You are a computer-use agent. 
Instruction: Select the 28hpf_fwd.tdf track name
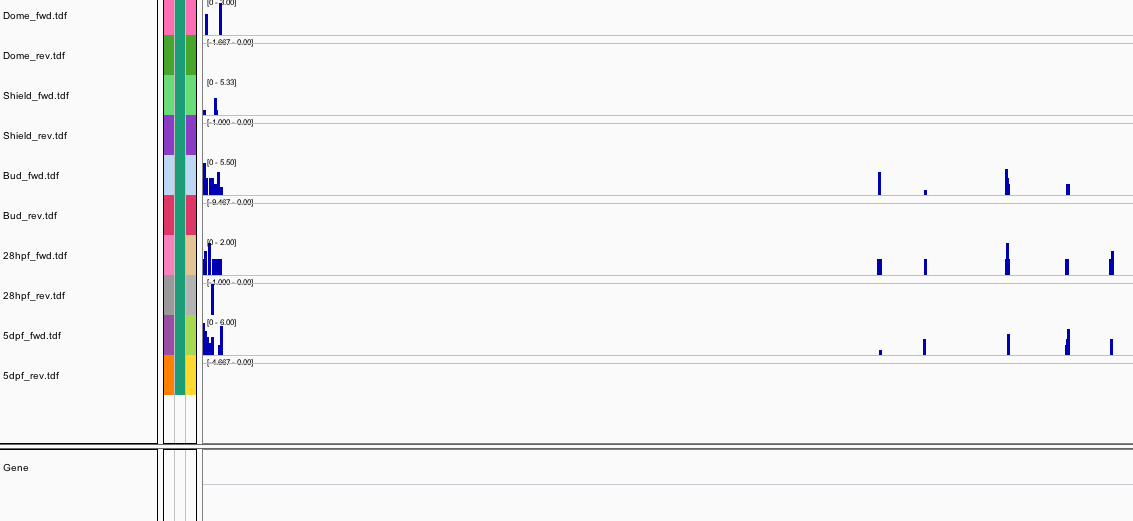[35, 256]
